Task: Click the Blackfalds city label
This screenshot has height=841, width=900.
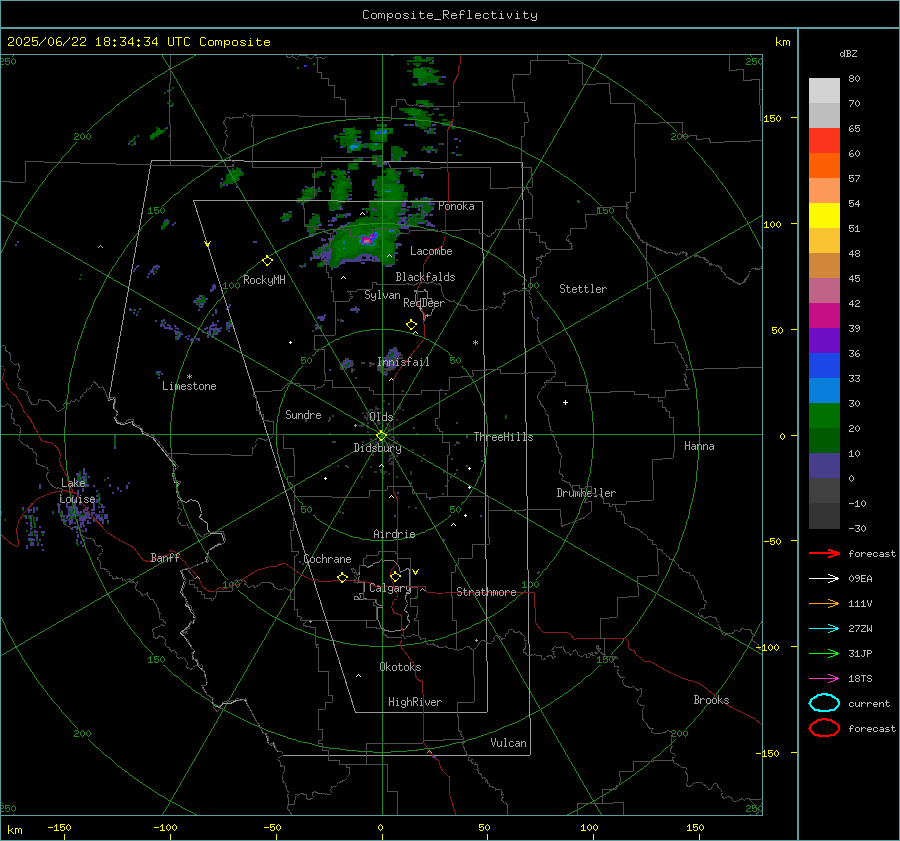Action: [x=425, y=277]
